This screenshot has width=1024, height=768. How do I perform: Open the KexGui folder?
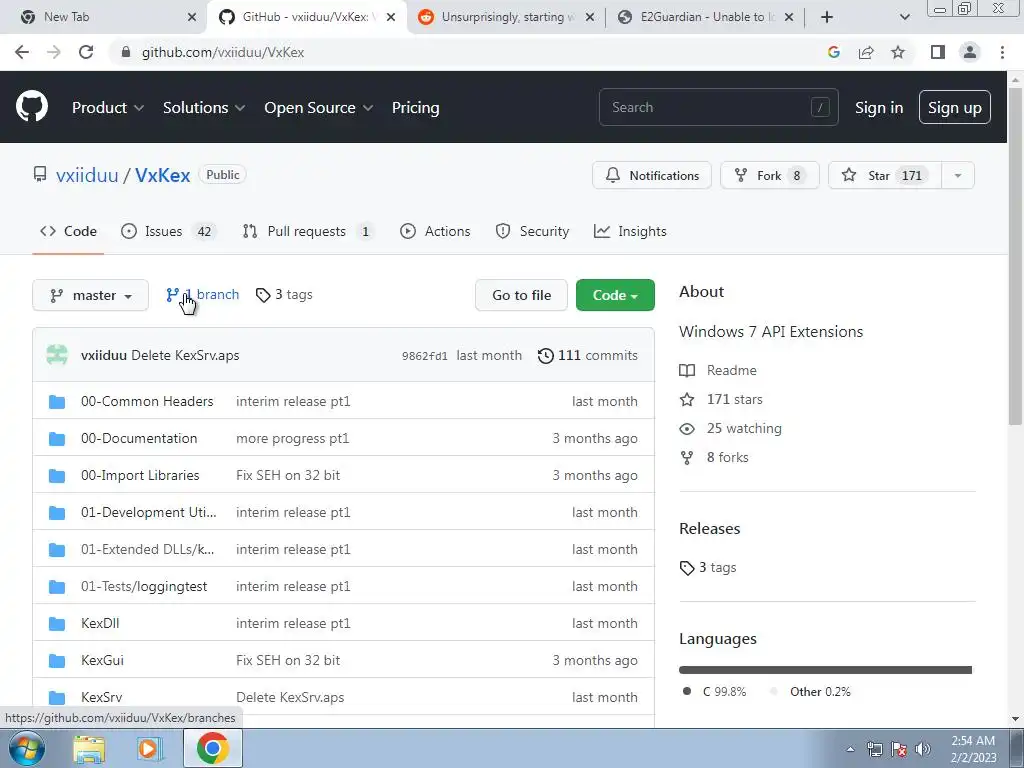102,660
